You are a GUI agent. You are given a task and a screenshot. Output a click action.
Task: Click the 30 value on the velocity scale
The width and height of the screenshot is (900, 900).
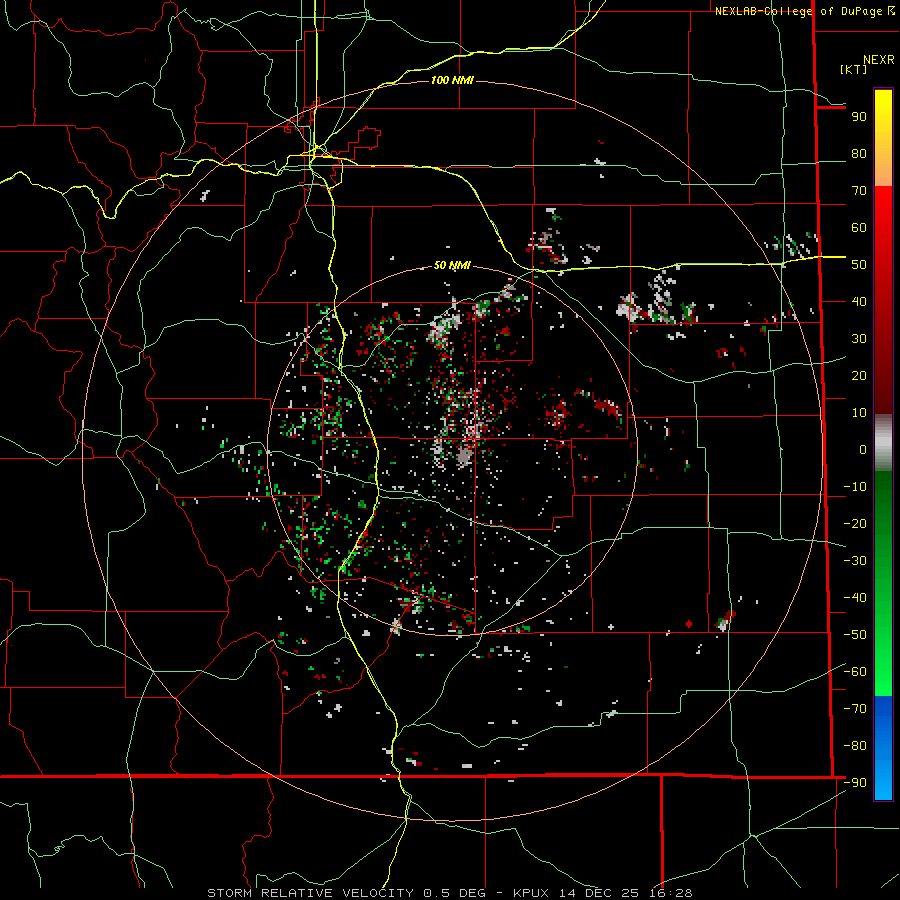(x=859, y=339)
